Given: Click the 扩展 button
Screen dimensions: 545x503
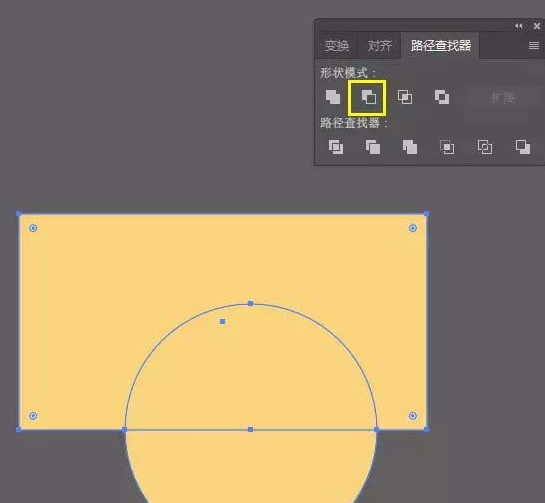Looking at the screenshot, I should 503,98.
